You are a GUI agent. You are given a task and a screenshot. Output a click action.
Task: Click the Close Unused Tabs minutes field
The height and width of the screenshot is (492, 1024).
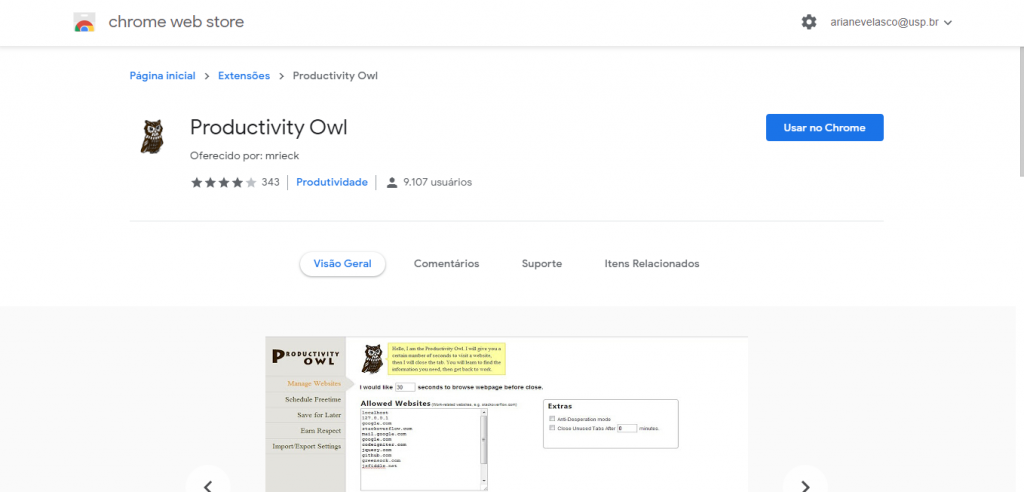point(627,429)
